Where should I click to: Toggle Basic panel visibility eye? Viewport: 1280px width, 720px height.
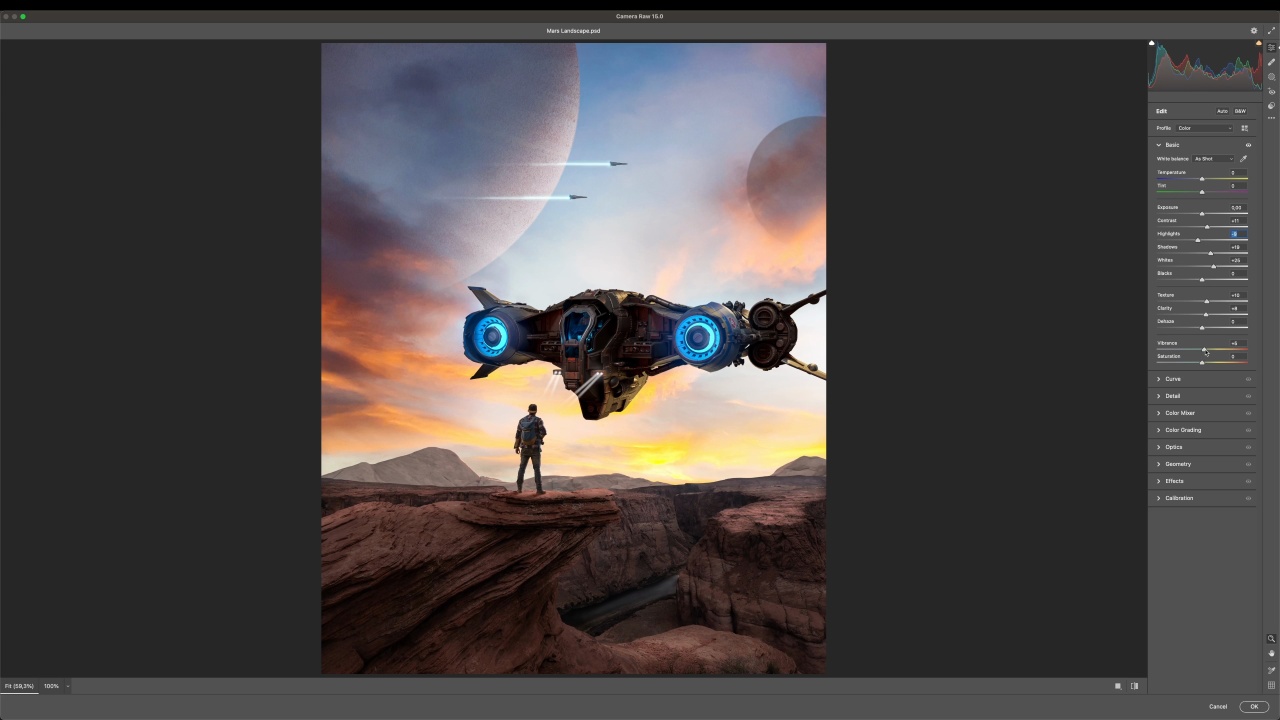click(1248, 145)
